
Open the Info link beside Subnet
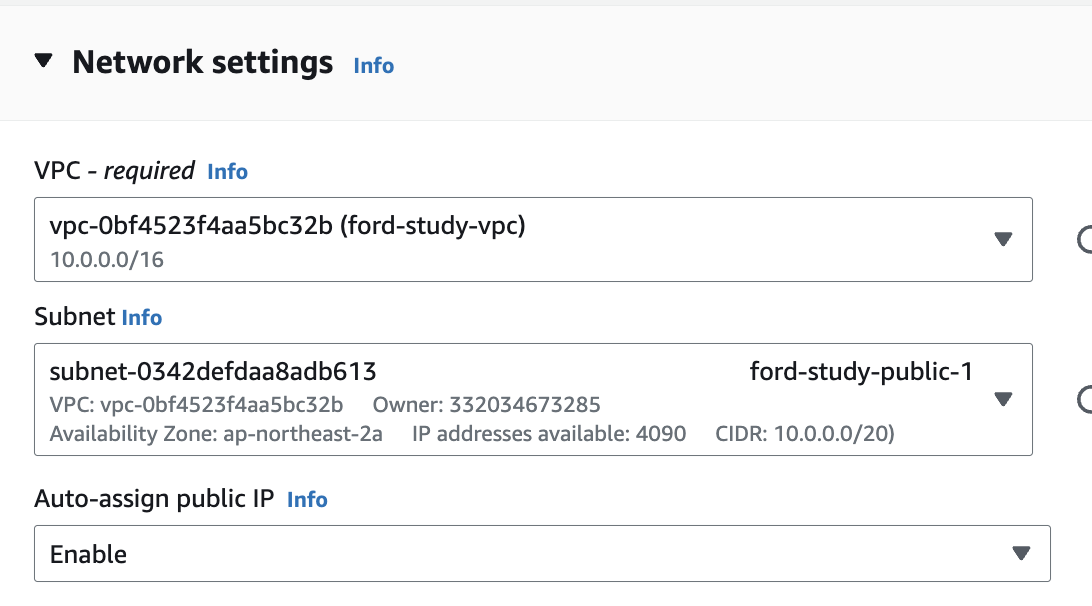[141, 318]
